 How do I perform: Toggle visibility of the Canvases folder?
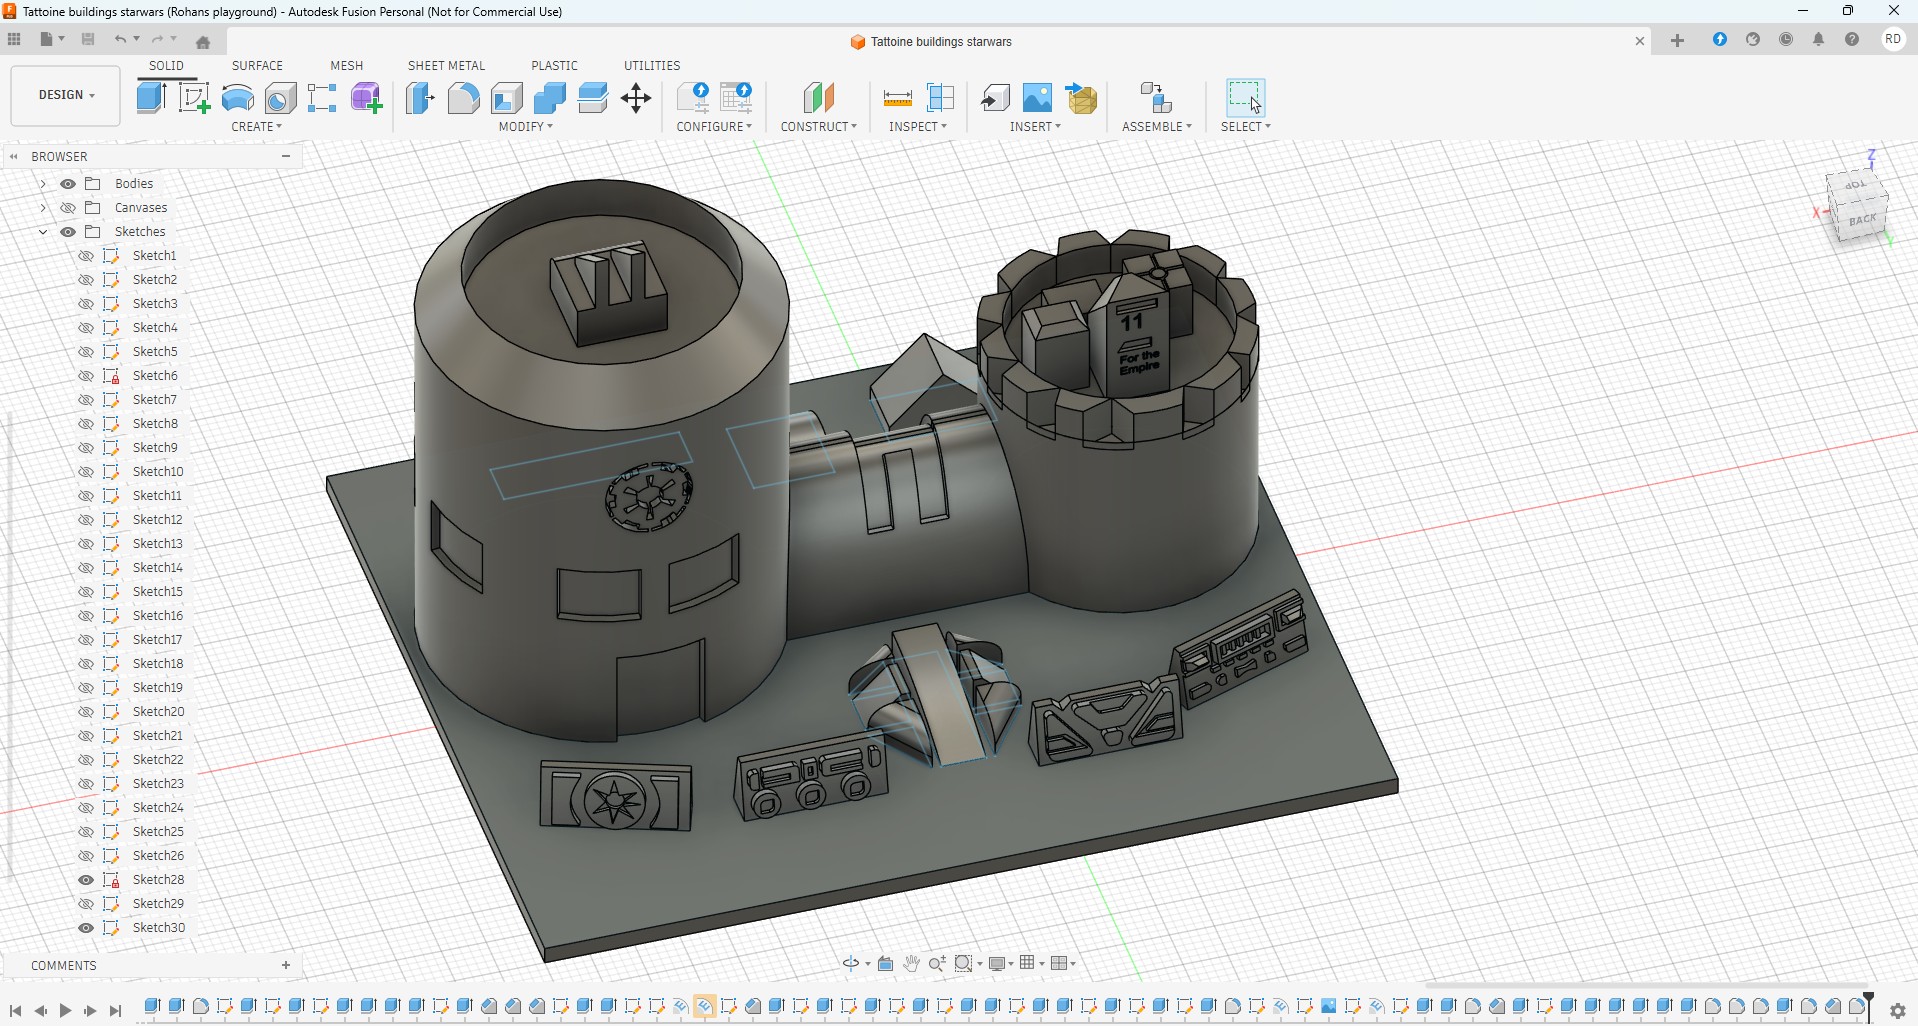[x=68, y=208]
